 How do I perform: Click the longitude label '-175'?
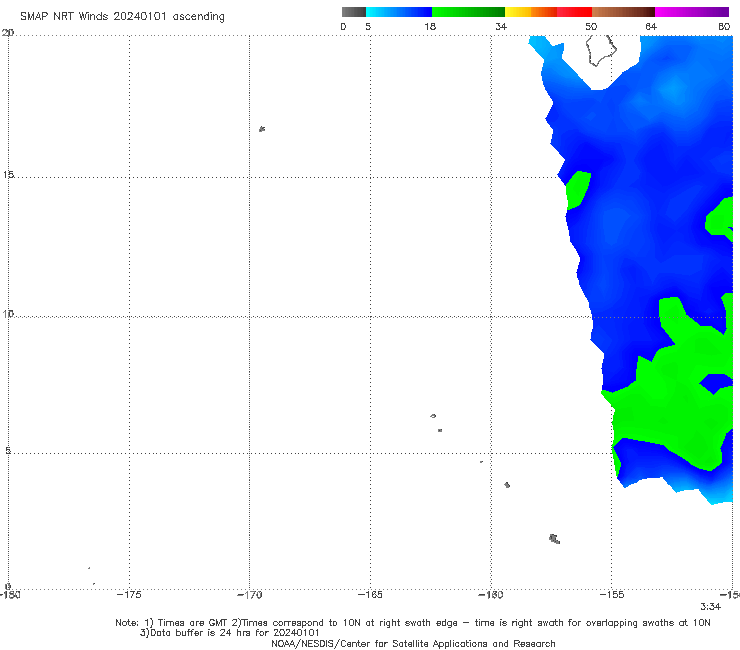pos(129,595)
